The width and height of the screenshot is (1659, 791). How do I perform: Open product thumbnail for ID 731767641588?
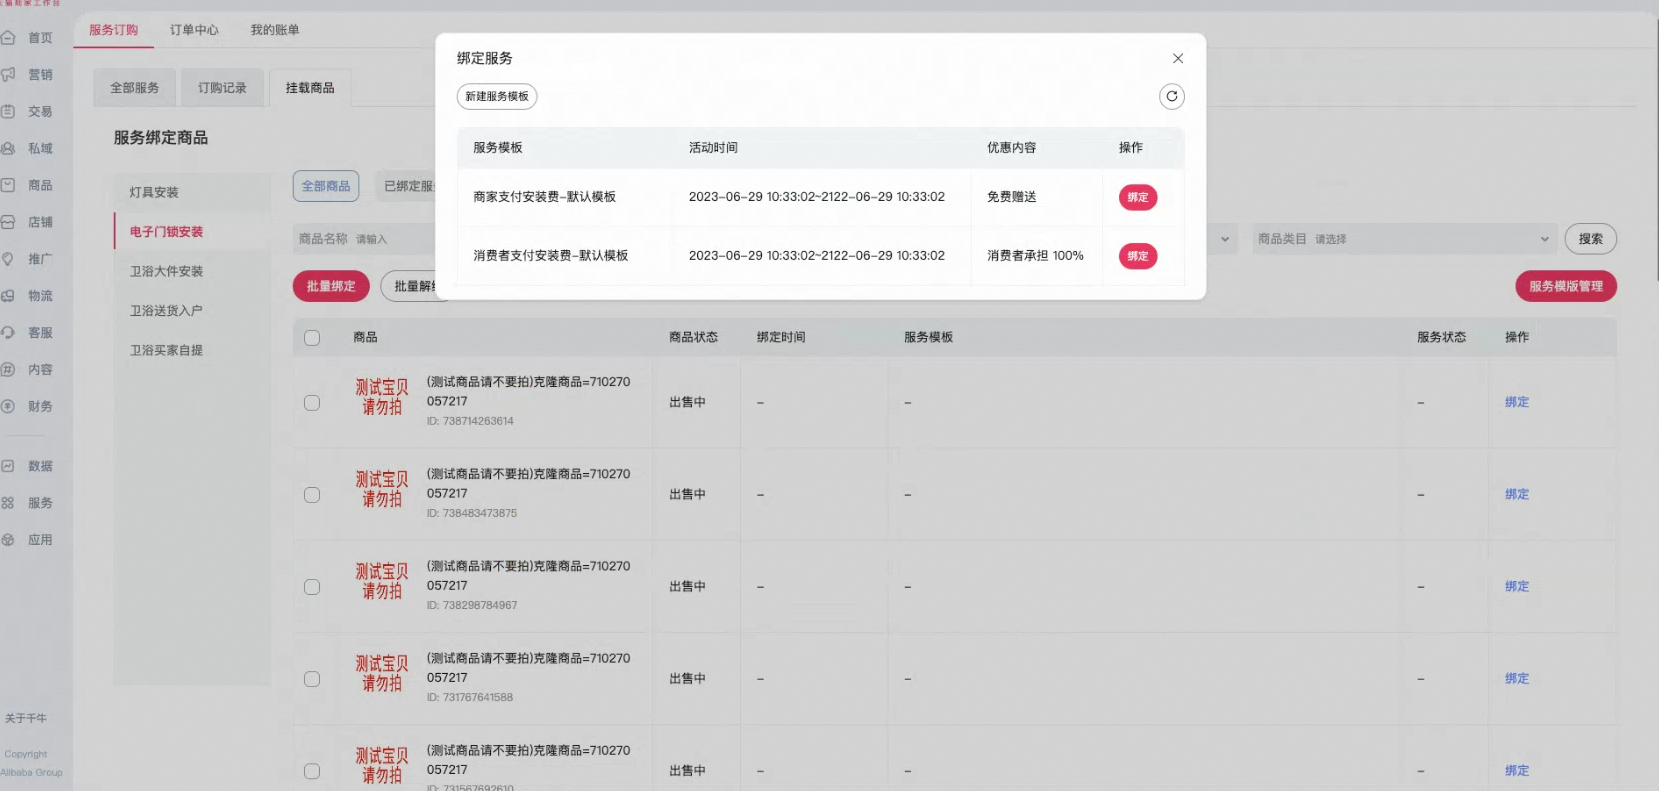382,673
